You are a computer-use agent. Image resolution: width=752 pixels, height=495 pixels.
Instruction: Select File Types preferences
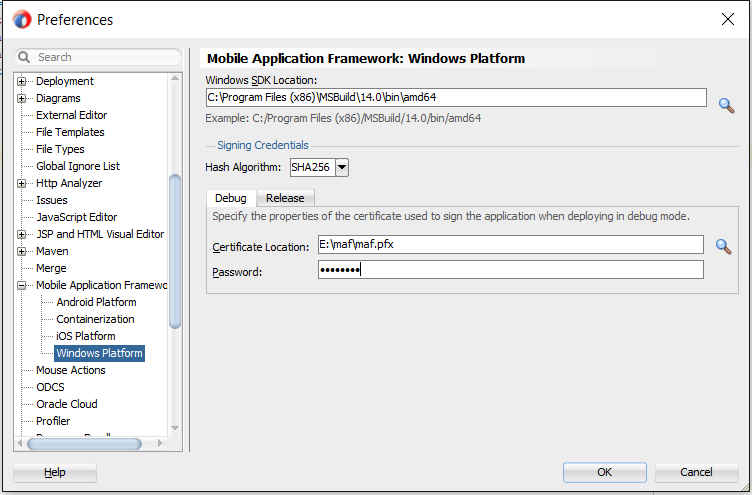[60, 149]
